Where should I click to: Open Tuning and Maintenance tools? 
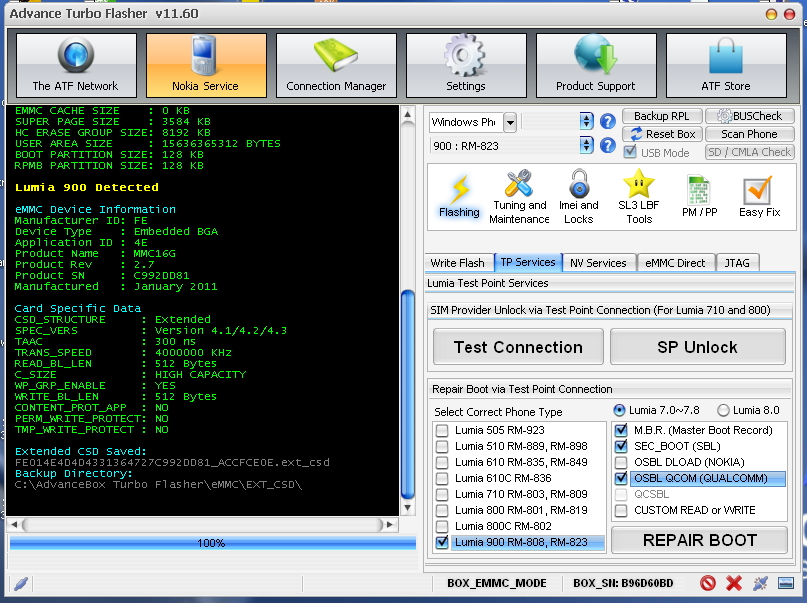pyautogui.click(x=519, y=197)
